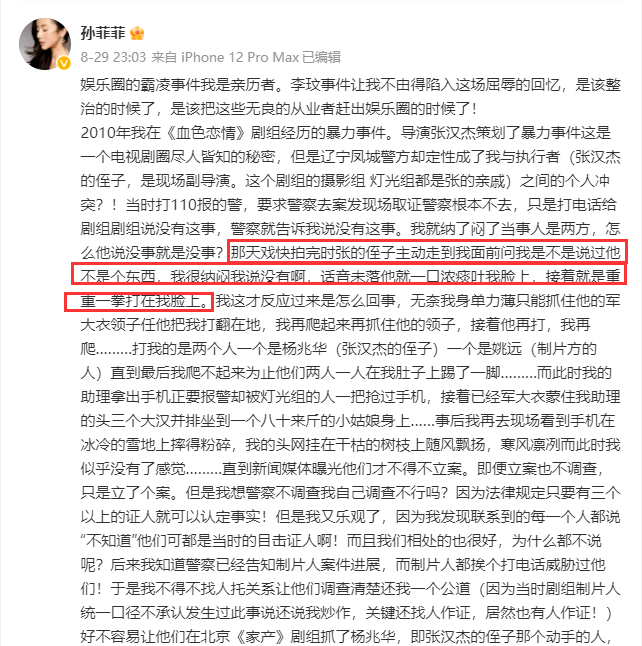Click highlighted line starting 不是个东西

[349, 275]
